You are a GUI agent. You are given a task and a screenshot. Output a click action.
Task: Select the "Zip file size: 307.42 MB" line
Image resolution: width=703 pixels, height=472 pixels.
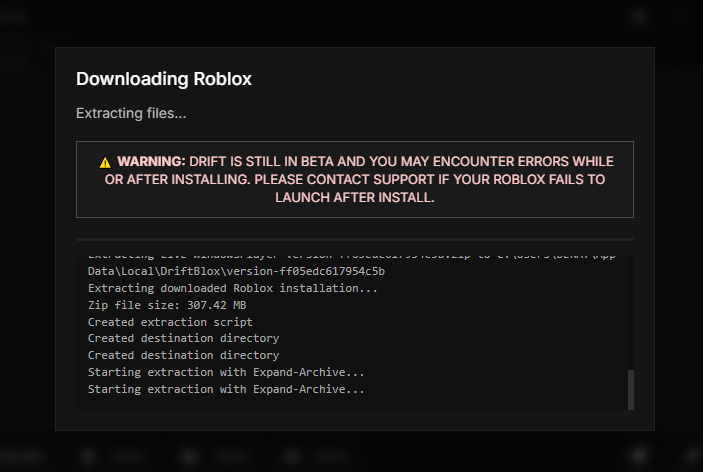click(x=166, y=305)
